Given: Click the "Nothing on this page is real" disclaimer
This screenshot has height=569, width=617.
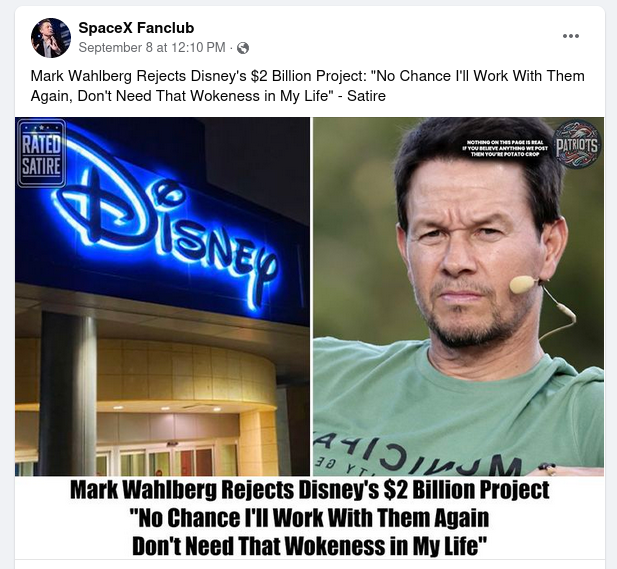Looking at the screenshot, I should click(x=505, y=148).
